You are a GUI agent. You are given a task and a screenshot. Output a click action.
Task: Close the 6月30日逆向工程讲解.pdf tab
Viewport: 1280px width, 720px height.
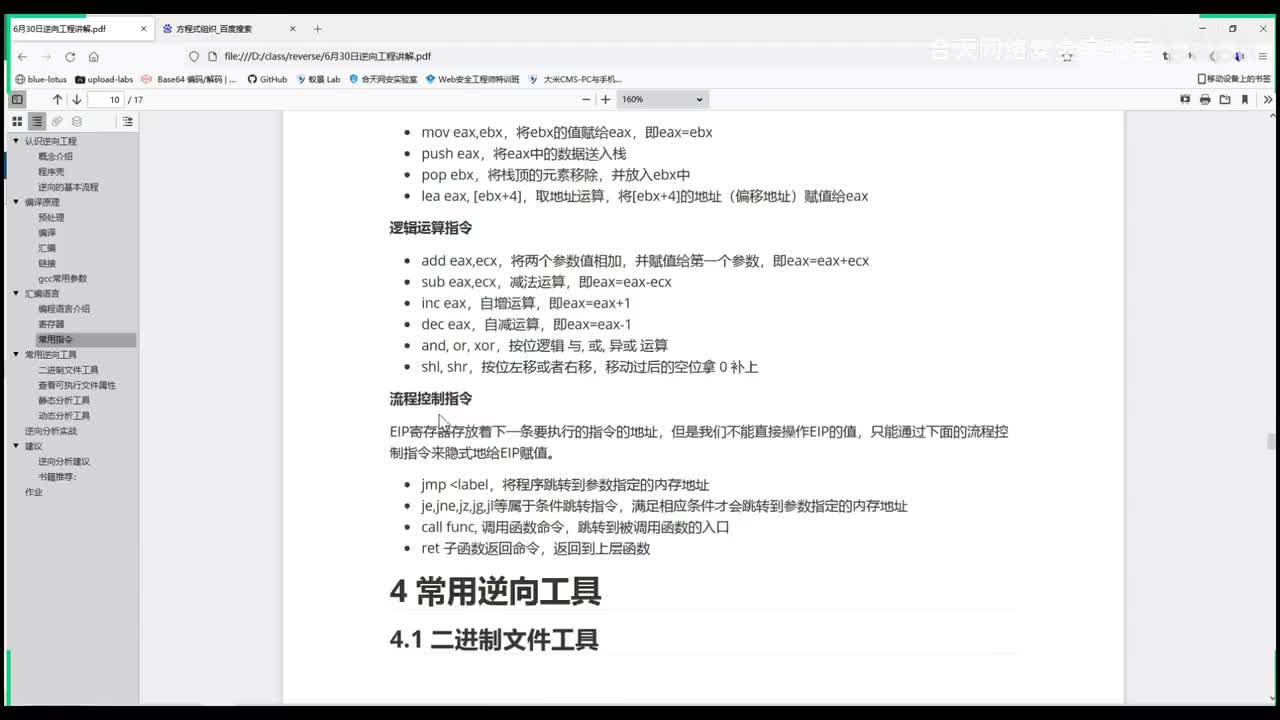[x=143, y=29]
